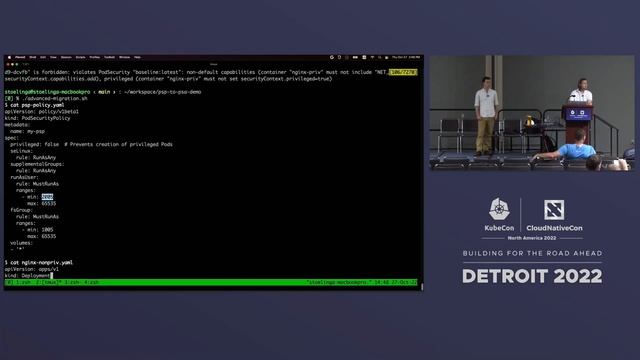The image size is (640, 360).
Task: Click 'max: 65535' under runAsUser ranges
Action: click(42, 203)
